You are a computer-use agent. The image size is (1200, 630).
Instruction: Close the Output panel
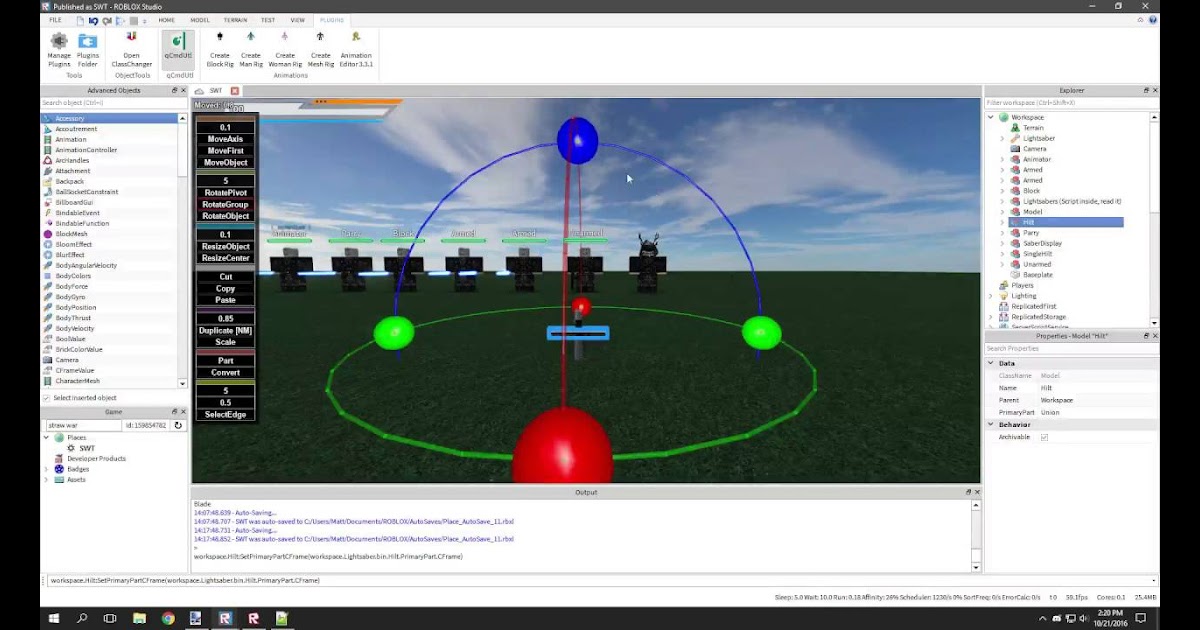click(977, 492)
